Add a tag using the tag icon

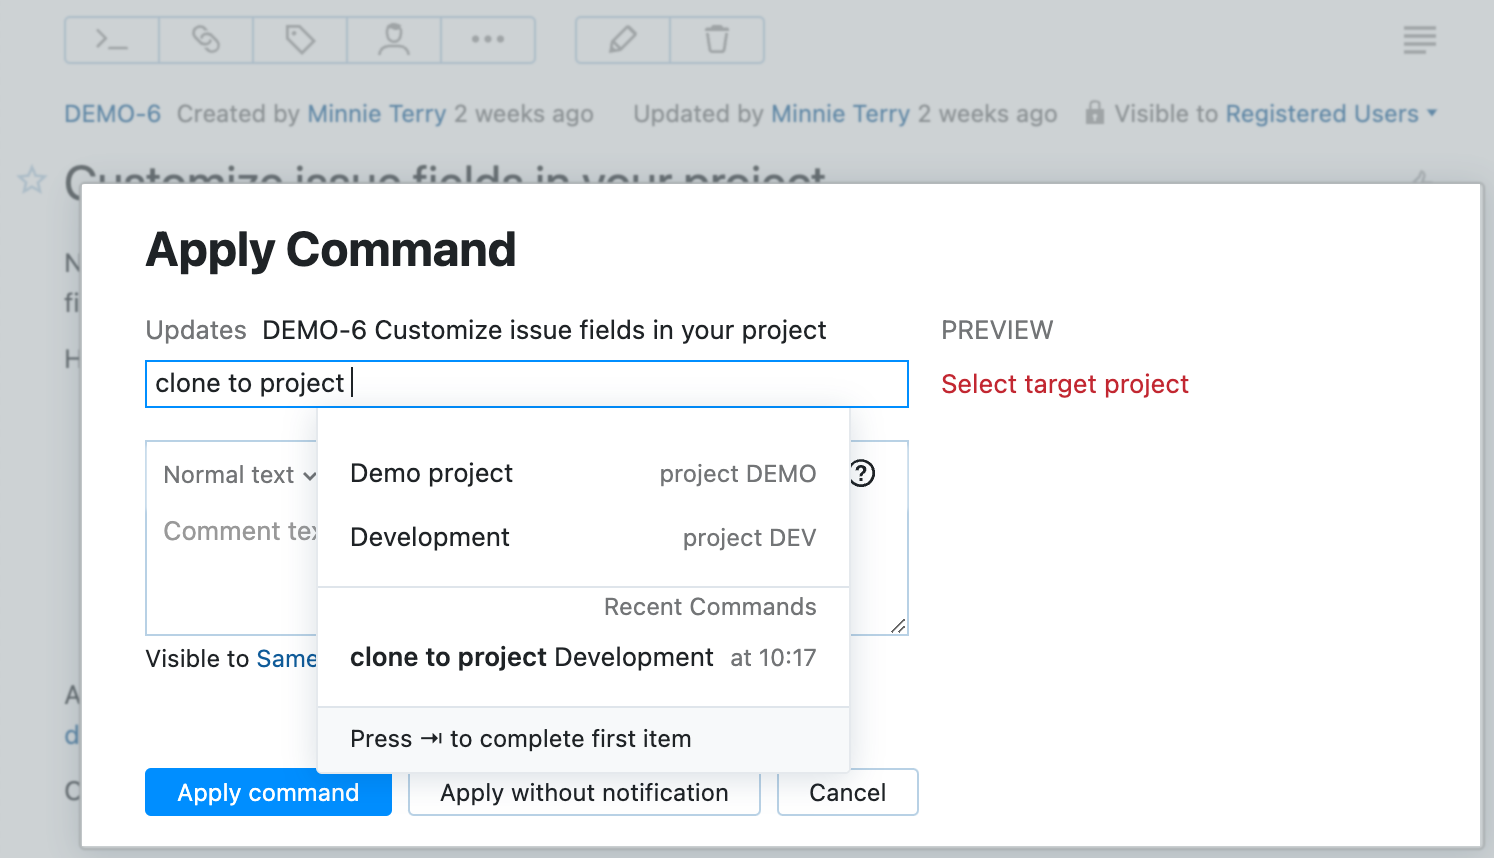[298, 39]
